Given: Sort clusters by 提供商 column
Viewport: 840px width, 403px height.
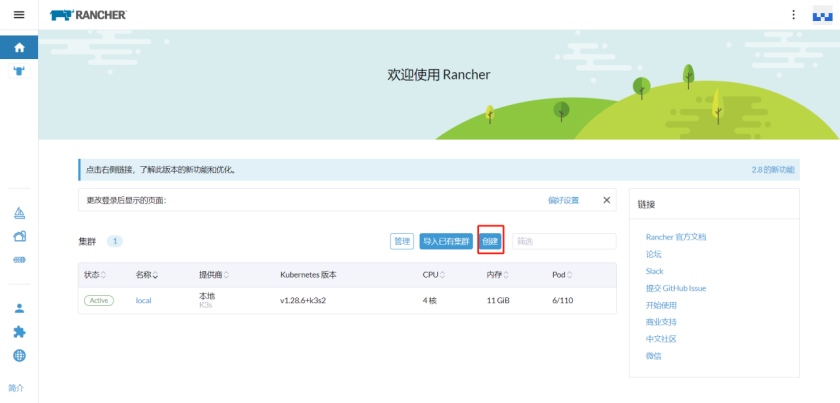Looking at the screenshot, I should [x=214, y=275].
